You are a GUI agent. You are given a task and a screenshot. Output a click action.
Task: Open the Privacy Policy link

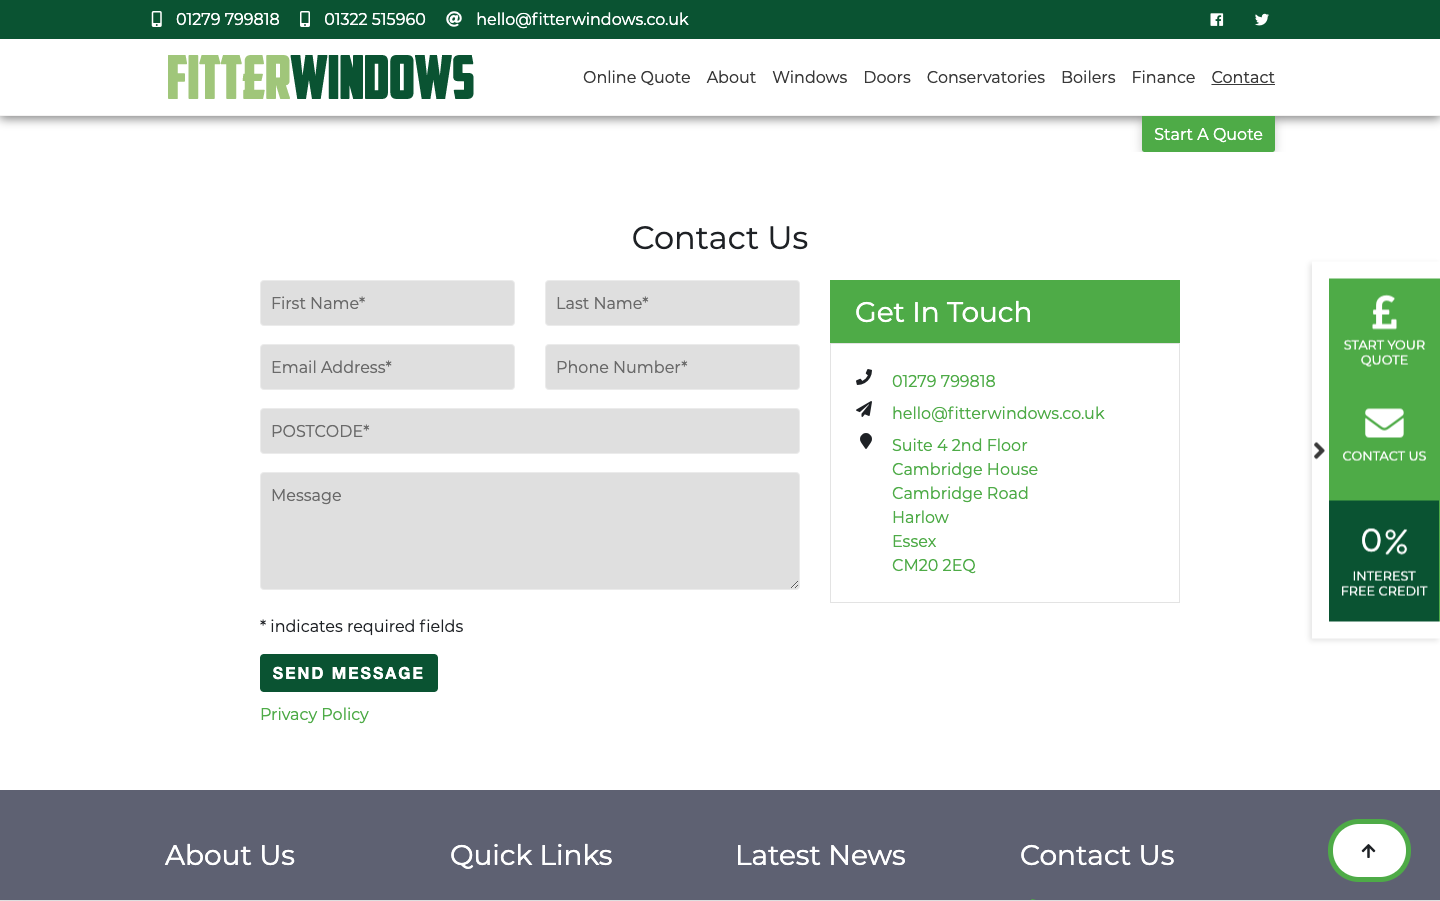click(x=314, y=714)
